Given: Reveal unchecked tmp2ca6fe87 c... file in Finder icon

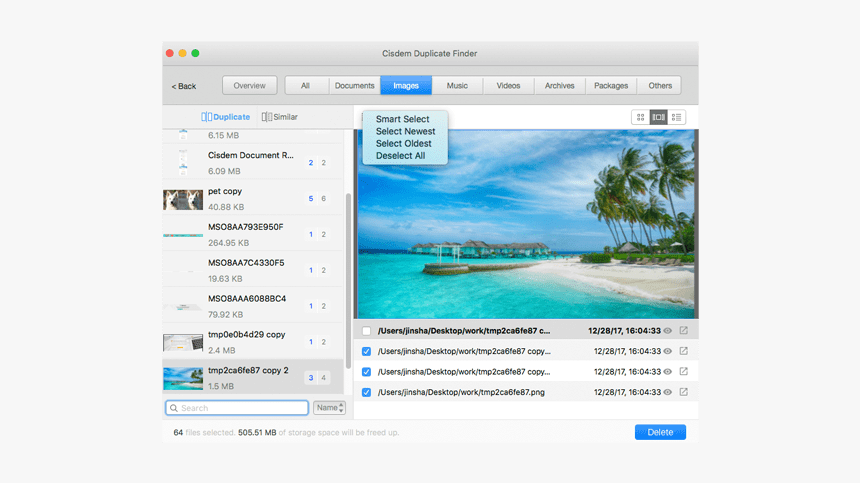Looking at the screenshot, I should [x=683, y=330].
